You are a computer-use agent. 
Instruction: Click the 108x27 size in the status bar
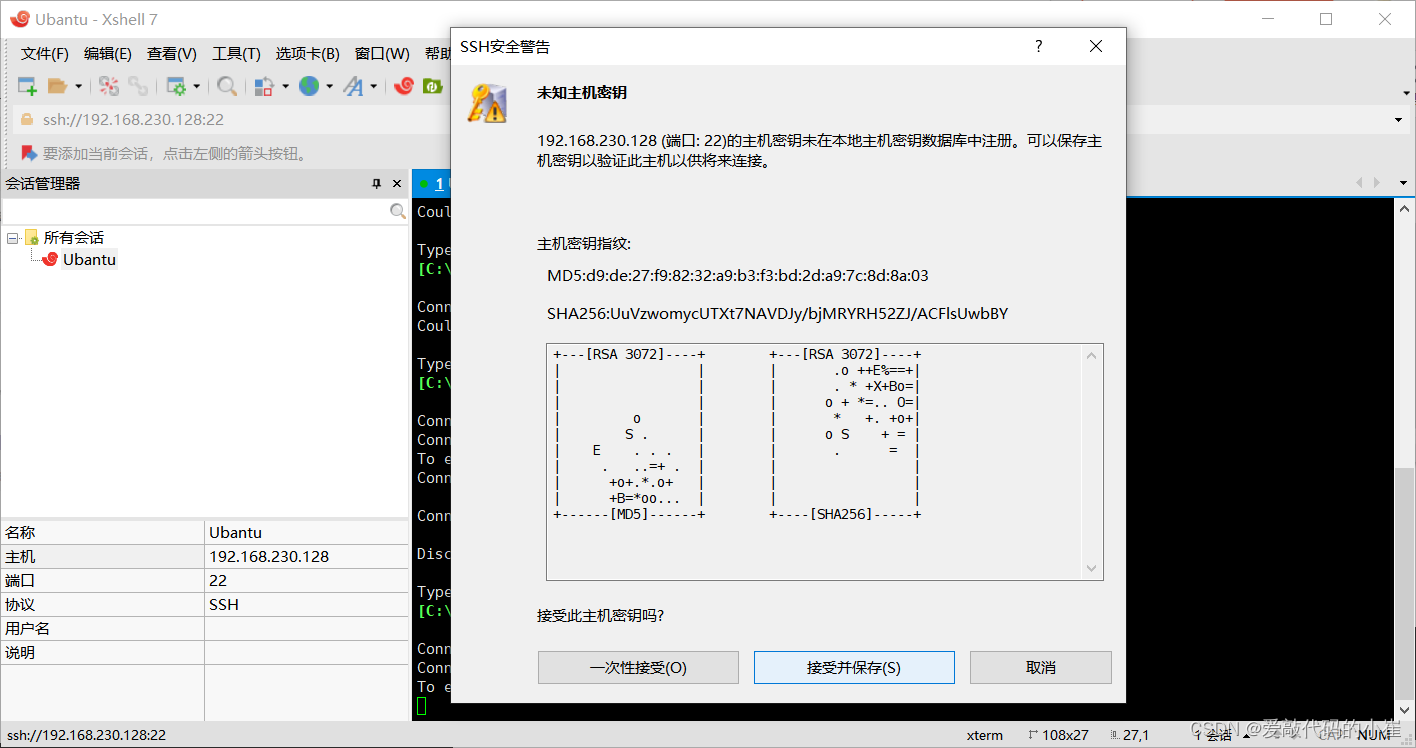1063,735
